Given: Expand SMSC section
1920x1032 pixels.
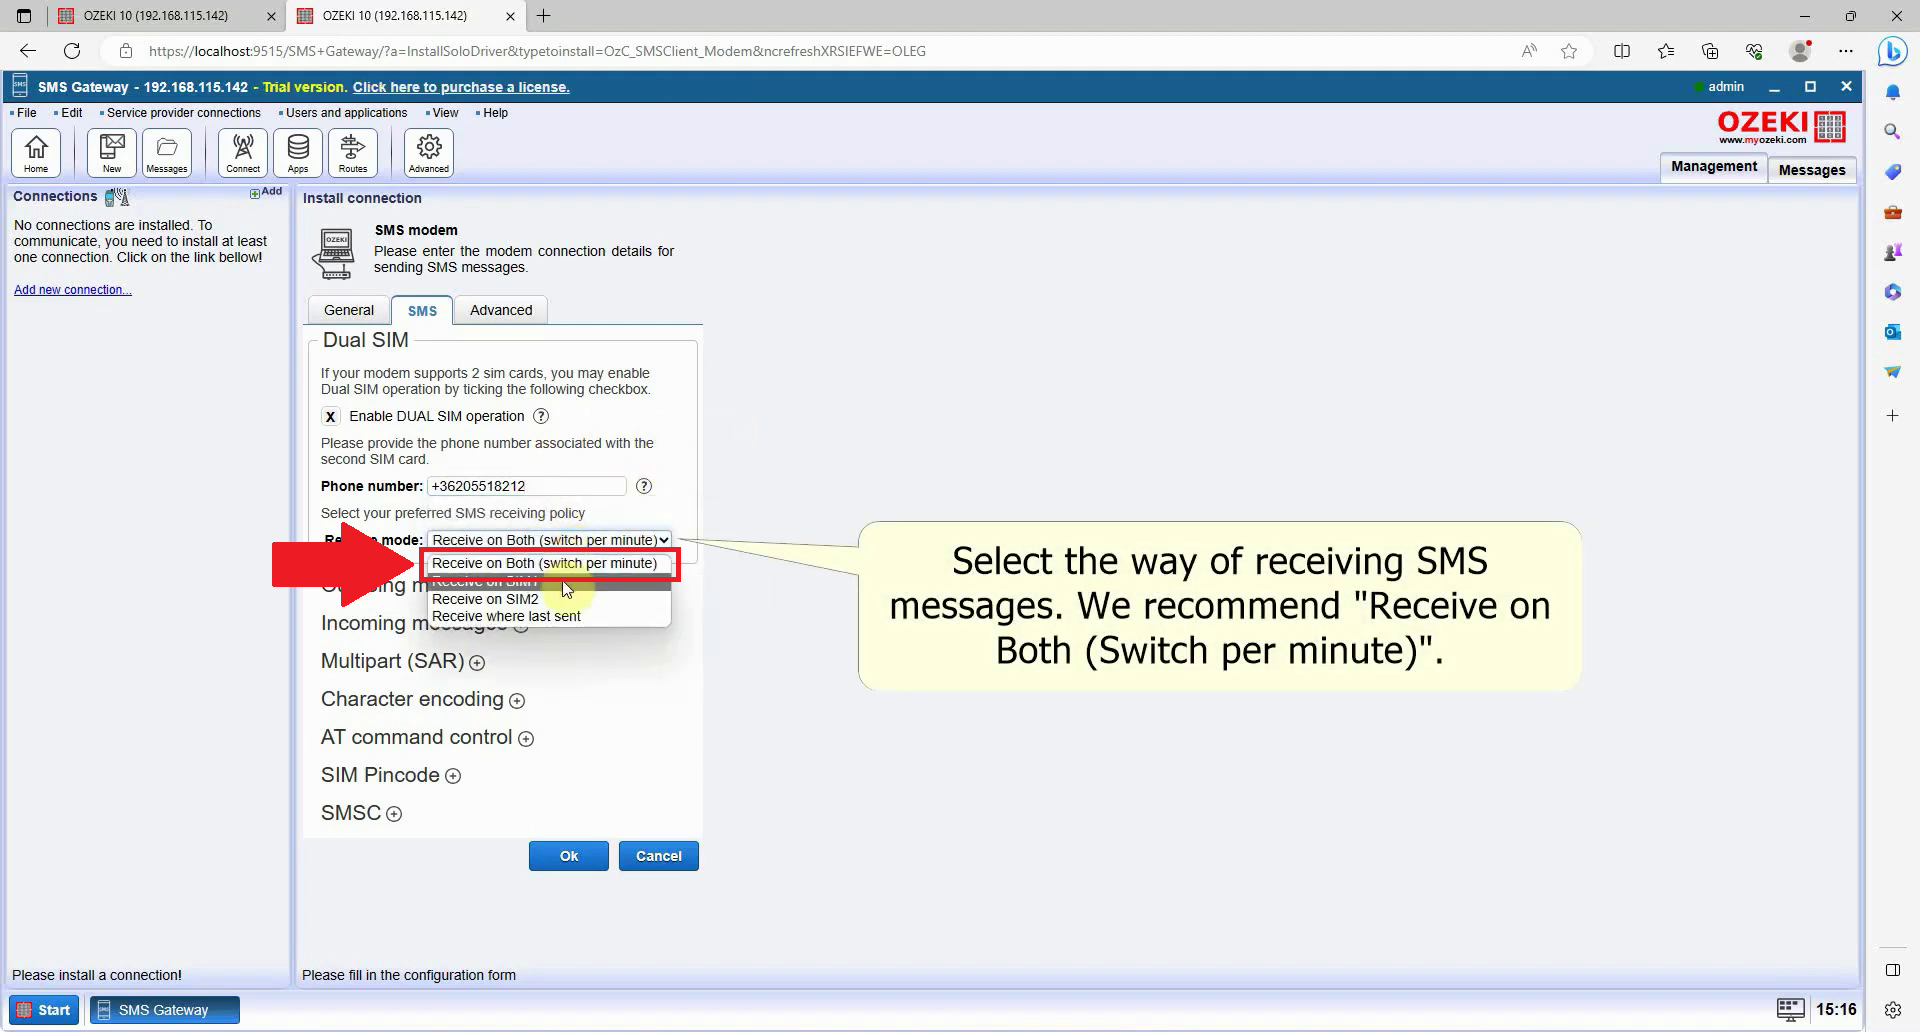Looking at the screenshot, I should [394, 814].
